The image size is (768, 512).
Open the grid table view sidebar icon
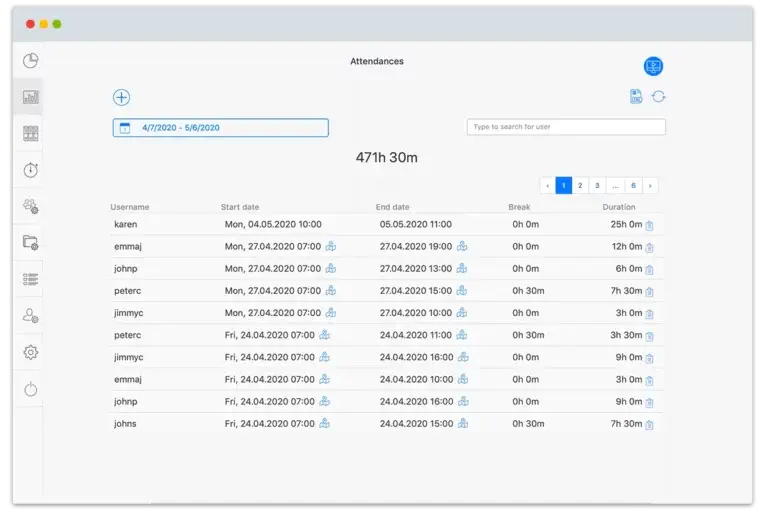click(30, 133)
